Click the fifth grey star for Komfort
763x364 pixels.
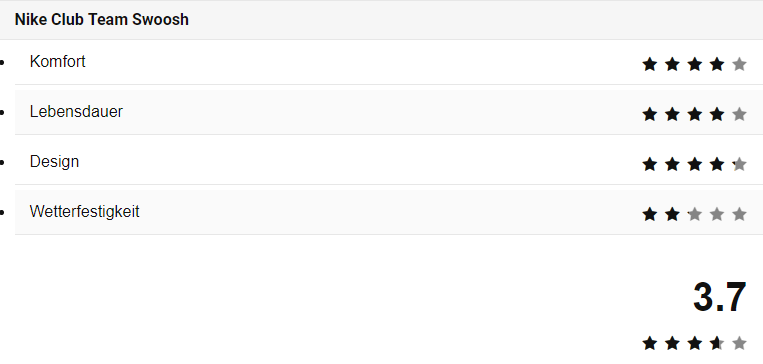coord(739,64)
